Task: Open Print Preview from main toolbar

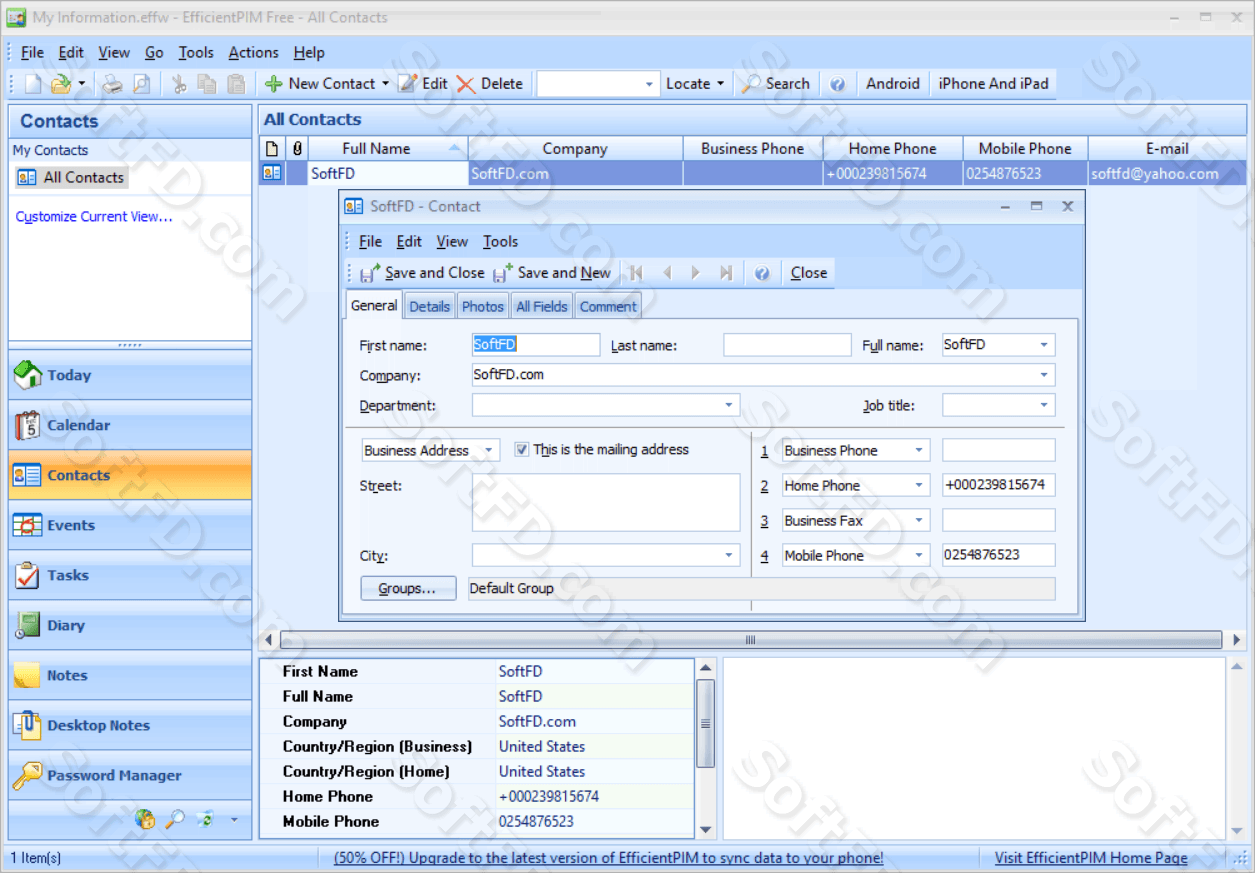Action: [141, 84]
